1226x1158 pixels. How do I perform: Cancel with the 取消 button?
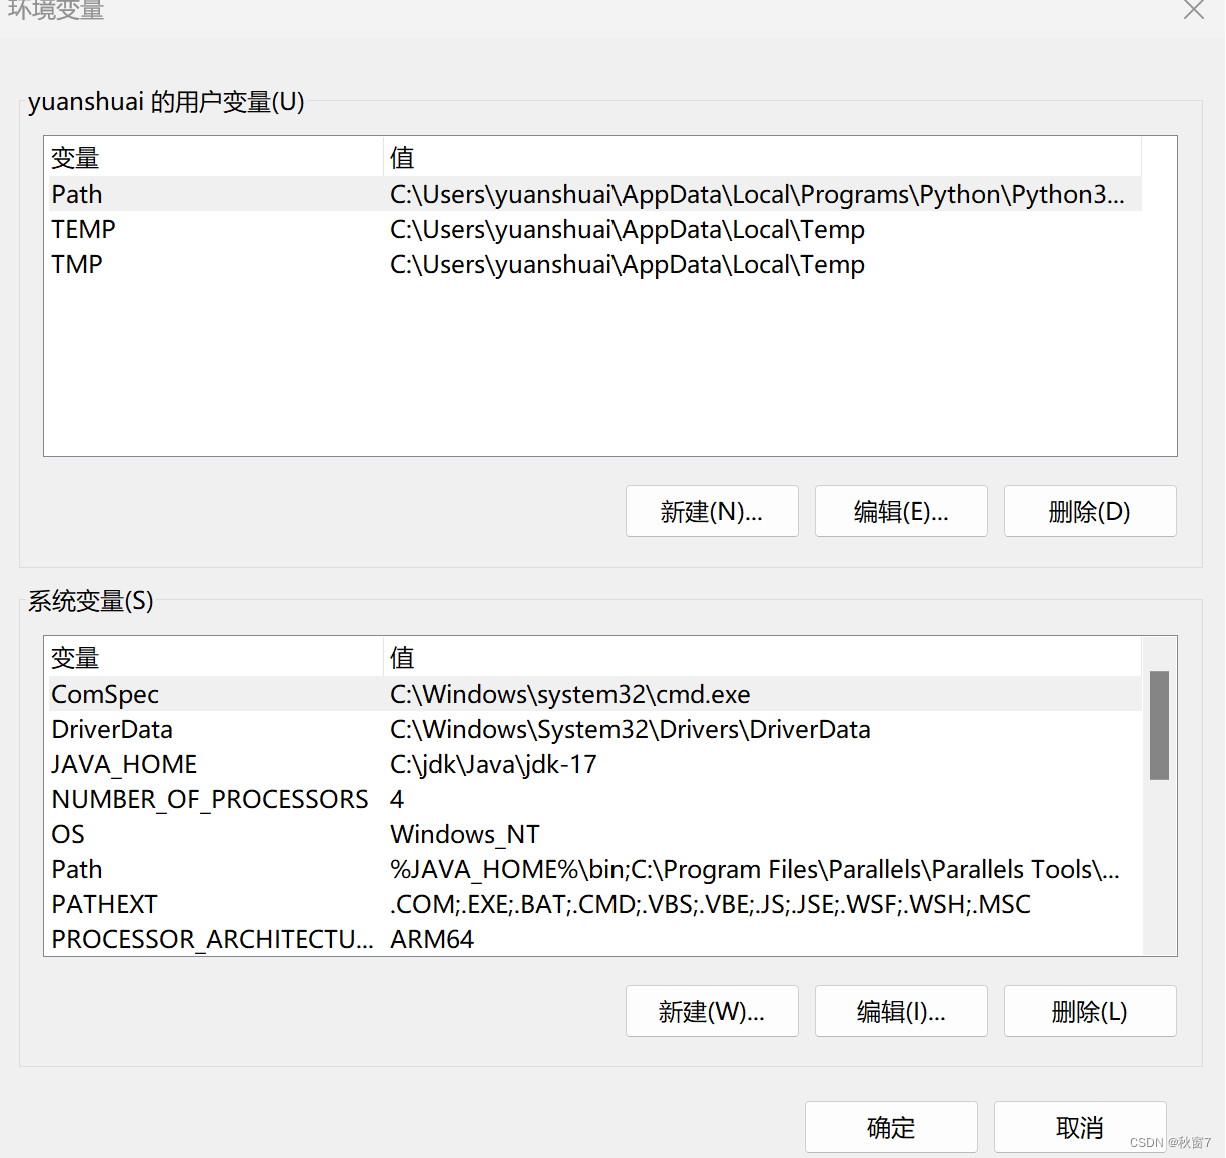point(1080,1127)
